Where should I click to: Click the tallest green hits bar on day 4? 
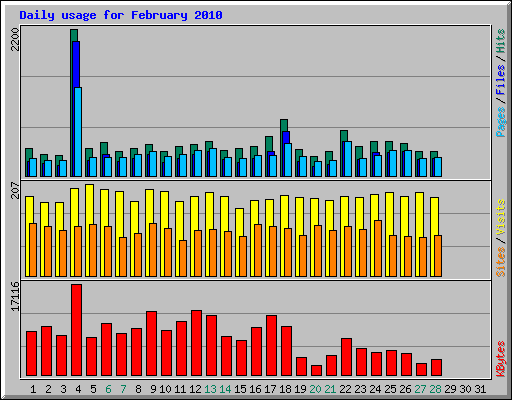(x=74, y=35)
